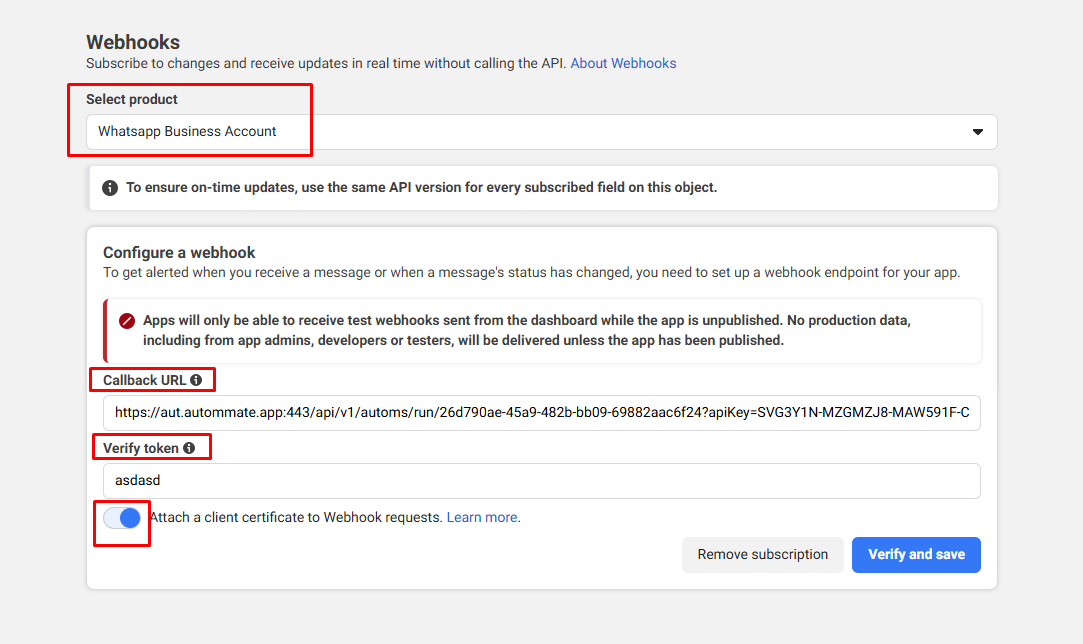The height and width of the screenshot is (644, 1083).
Task: Click the Verify token label text
Action: pyautogui.click(x=141, y=448)
